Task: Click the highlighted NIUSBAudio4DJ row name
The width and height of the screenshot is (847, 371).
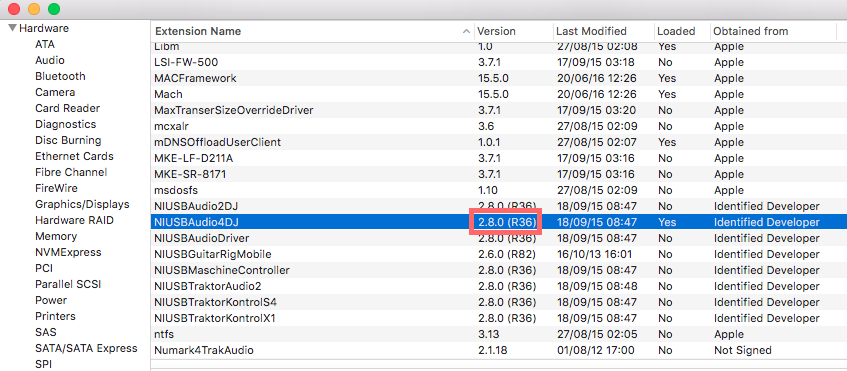Action: (196, 222)
